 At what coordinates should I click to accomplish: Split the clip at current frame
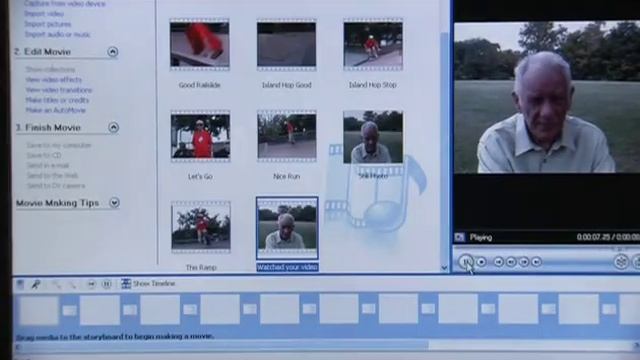pyautogui.click(x=621, y=262)
